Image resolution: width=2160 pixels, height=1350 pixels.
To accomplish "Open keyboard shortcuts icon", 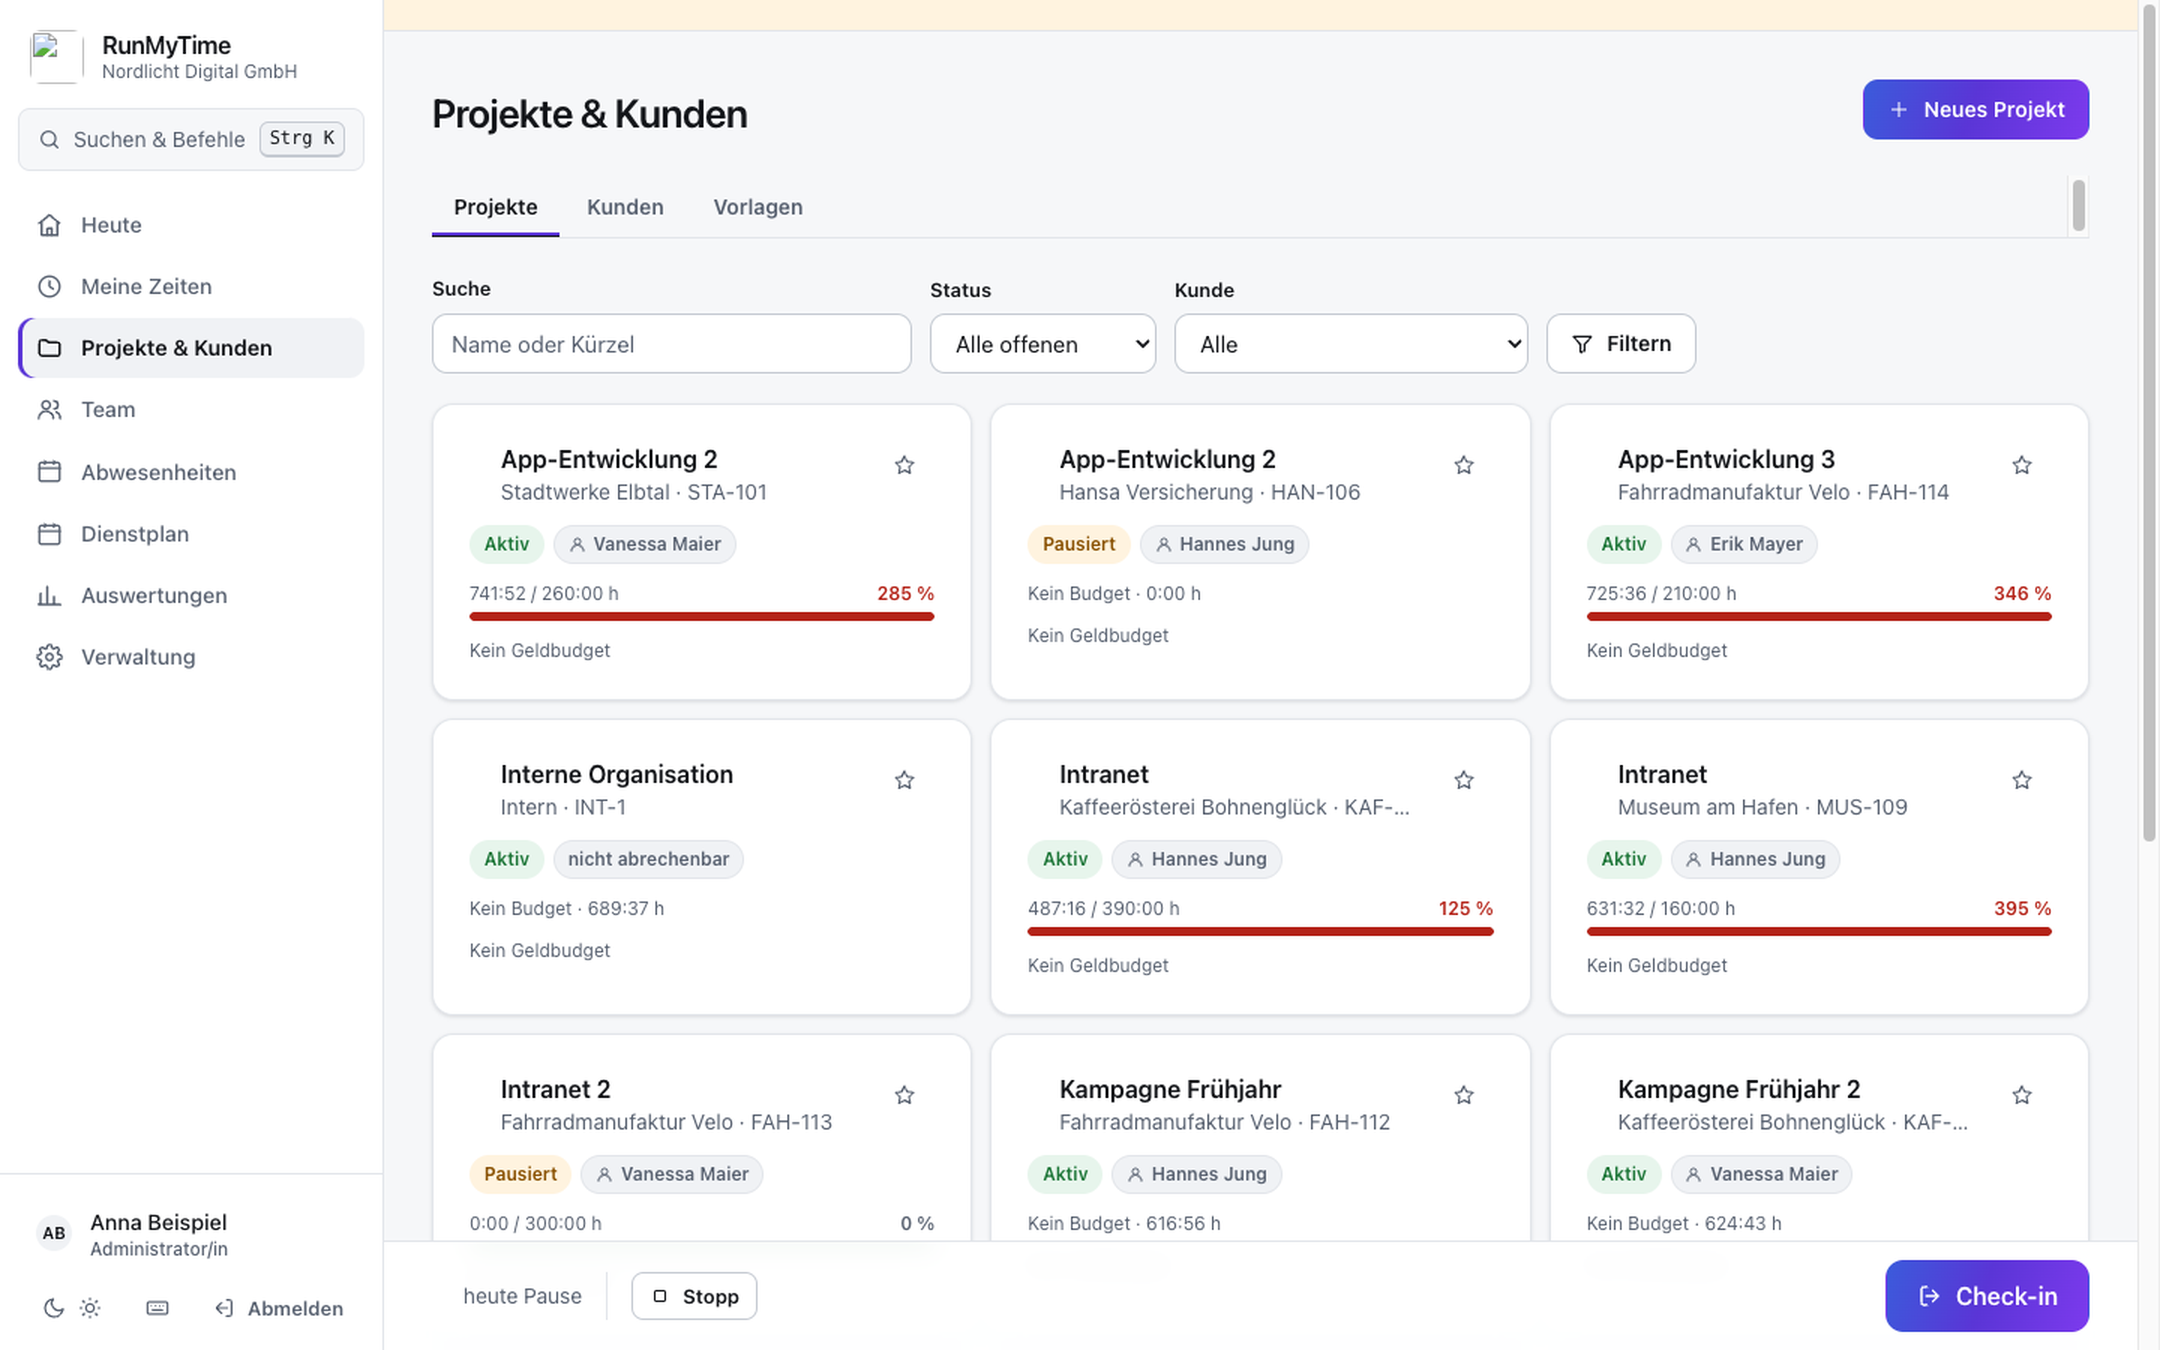I will [157, 1308].
